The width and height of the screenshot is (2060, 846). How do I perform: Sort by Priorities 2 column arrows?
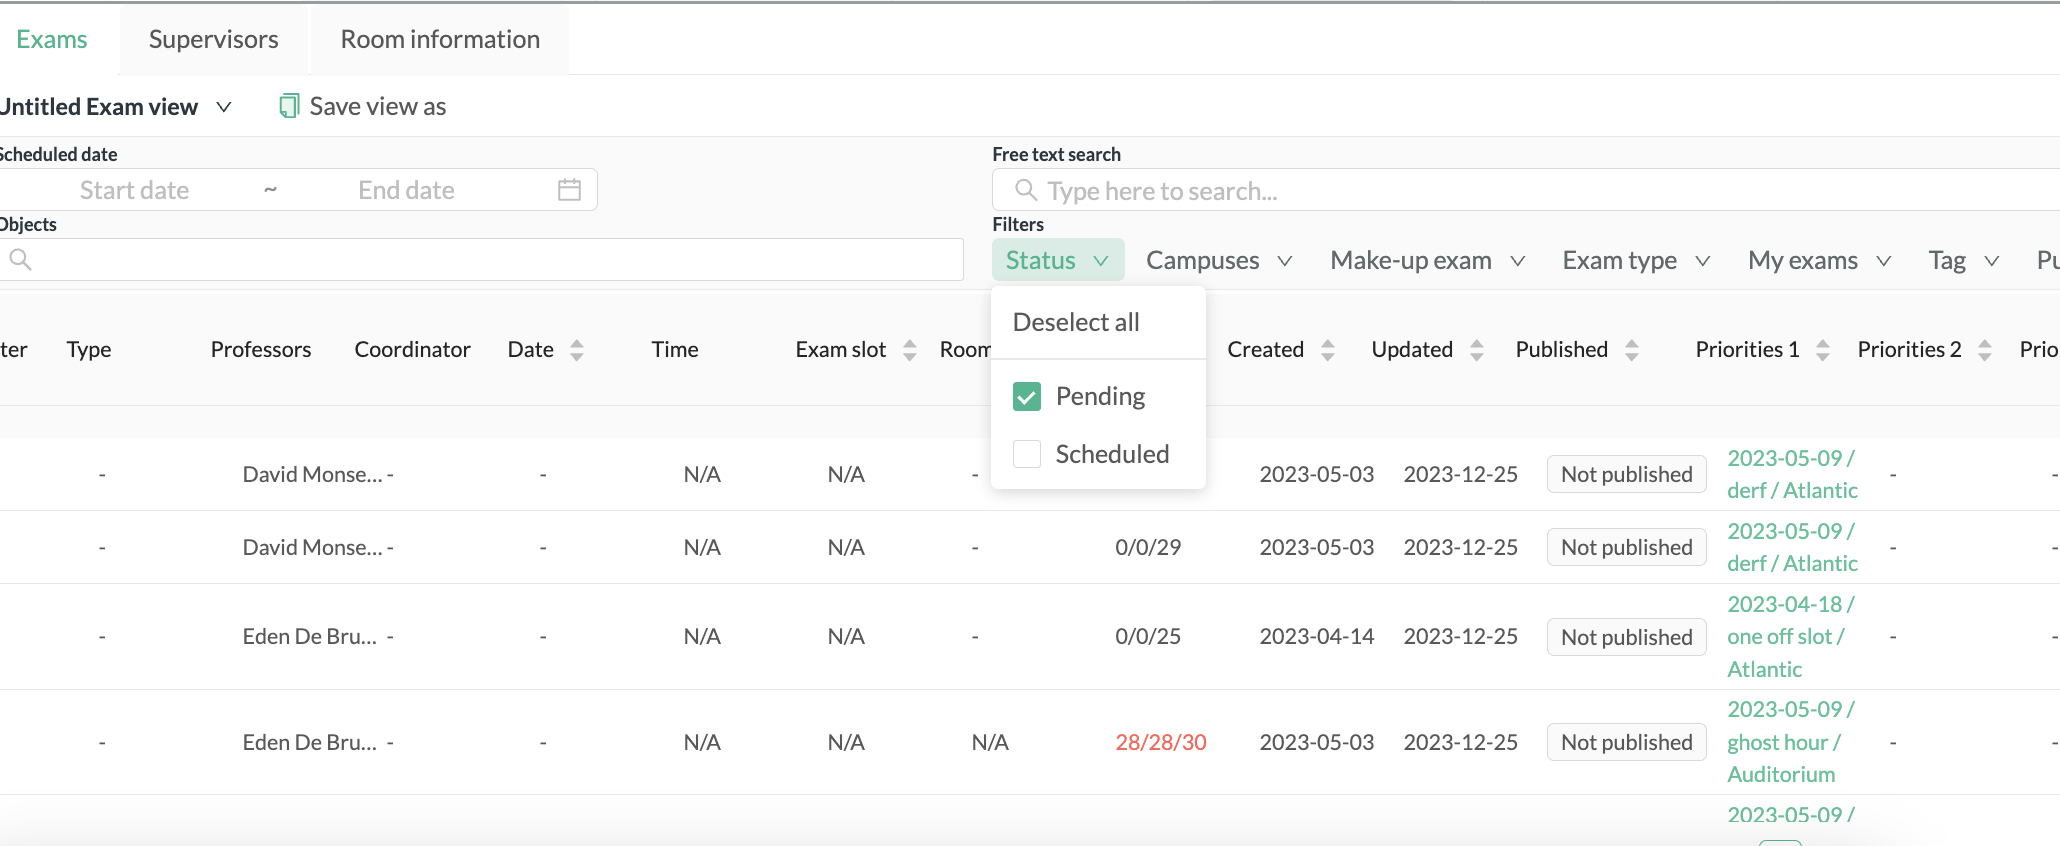1984,350
